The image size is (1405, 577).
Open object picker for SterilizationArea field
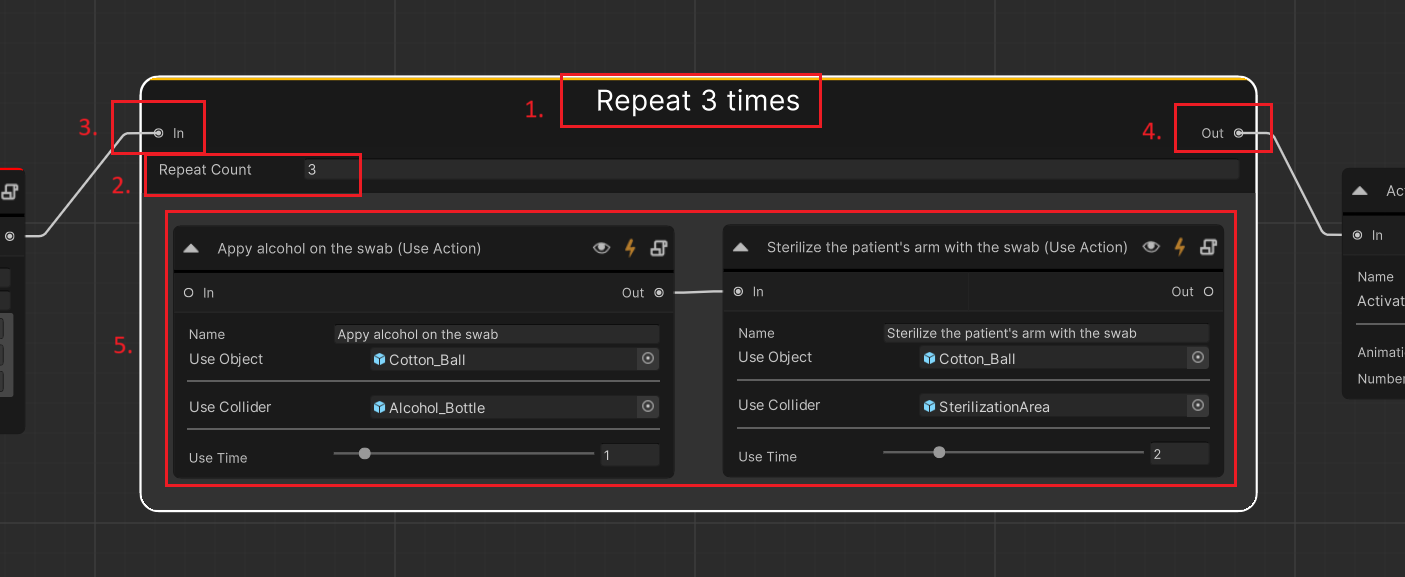pos(1198,405)
